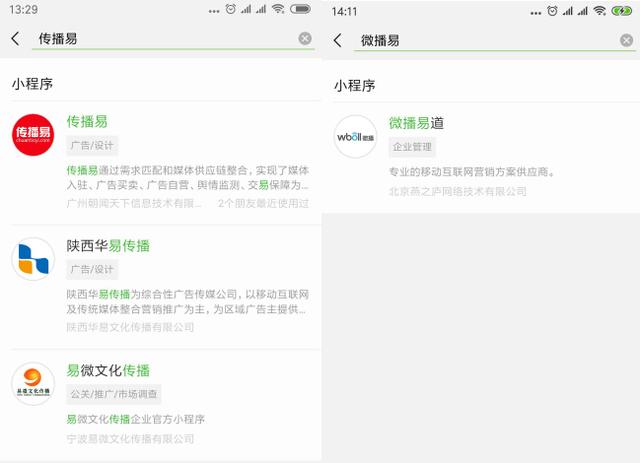Open the 易微文化传播 orange swirl logo
Image resolution: width=640 pixels, height=463 pixels.
click(x=33, y=383)
